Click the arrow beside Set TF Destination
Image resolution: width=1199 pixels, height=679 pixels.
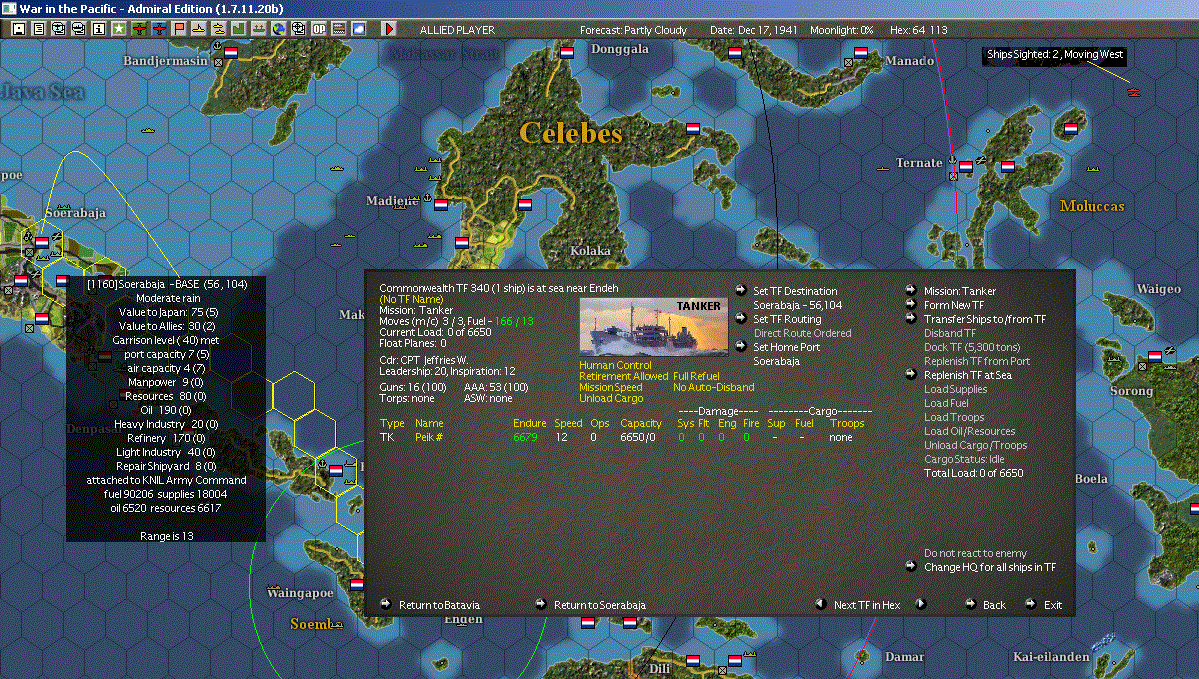[x=741, y=290]
